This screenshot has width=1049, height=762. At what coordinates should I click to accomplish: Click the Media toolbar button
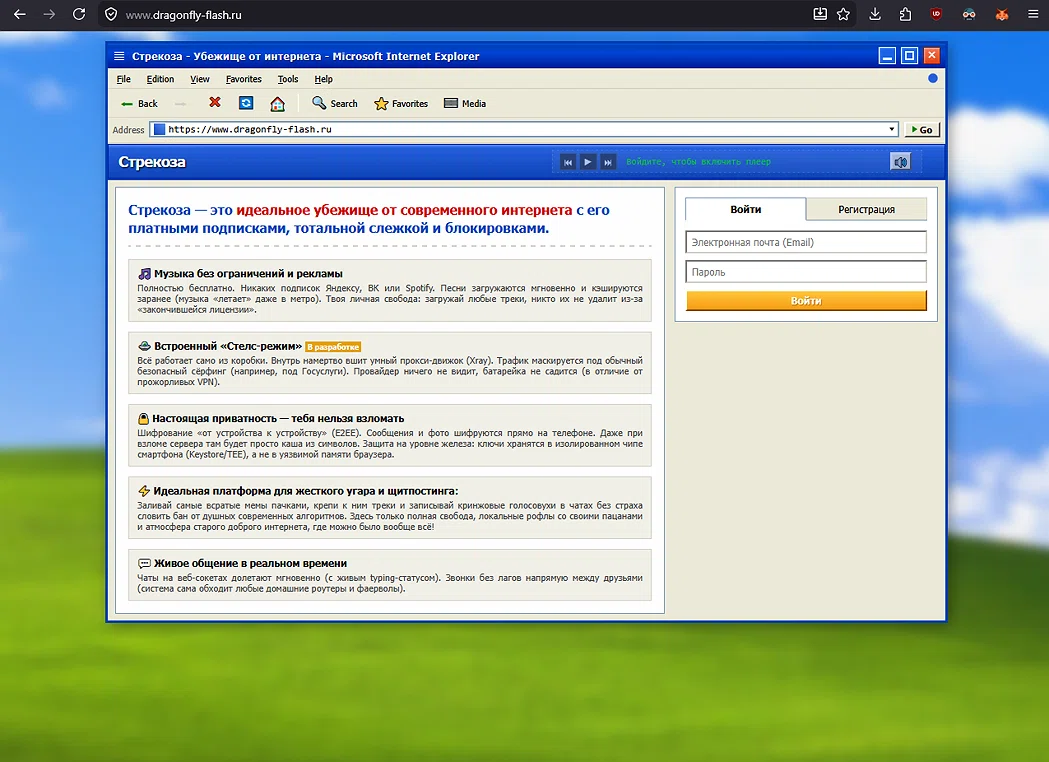[x=465, y=104]
